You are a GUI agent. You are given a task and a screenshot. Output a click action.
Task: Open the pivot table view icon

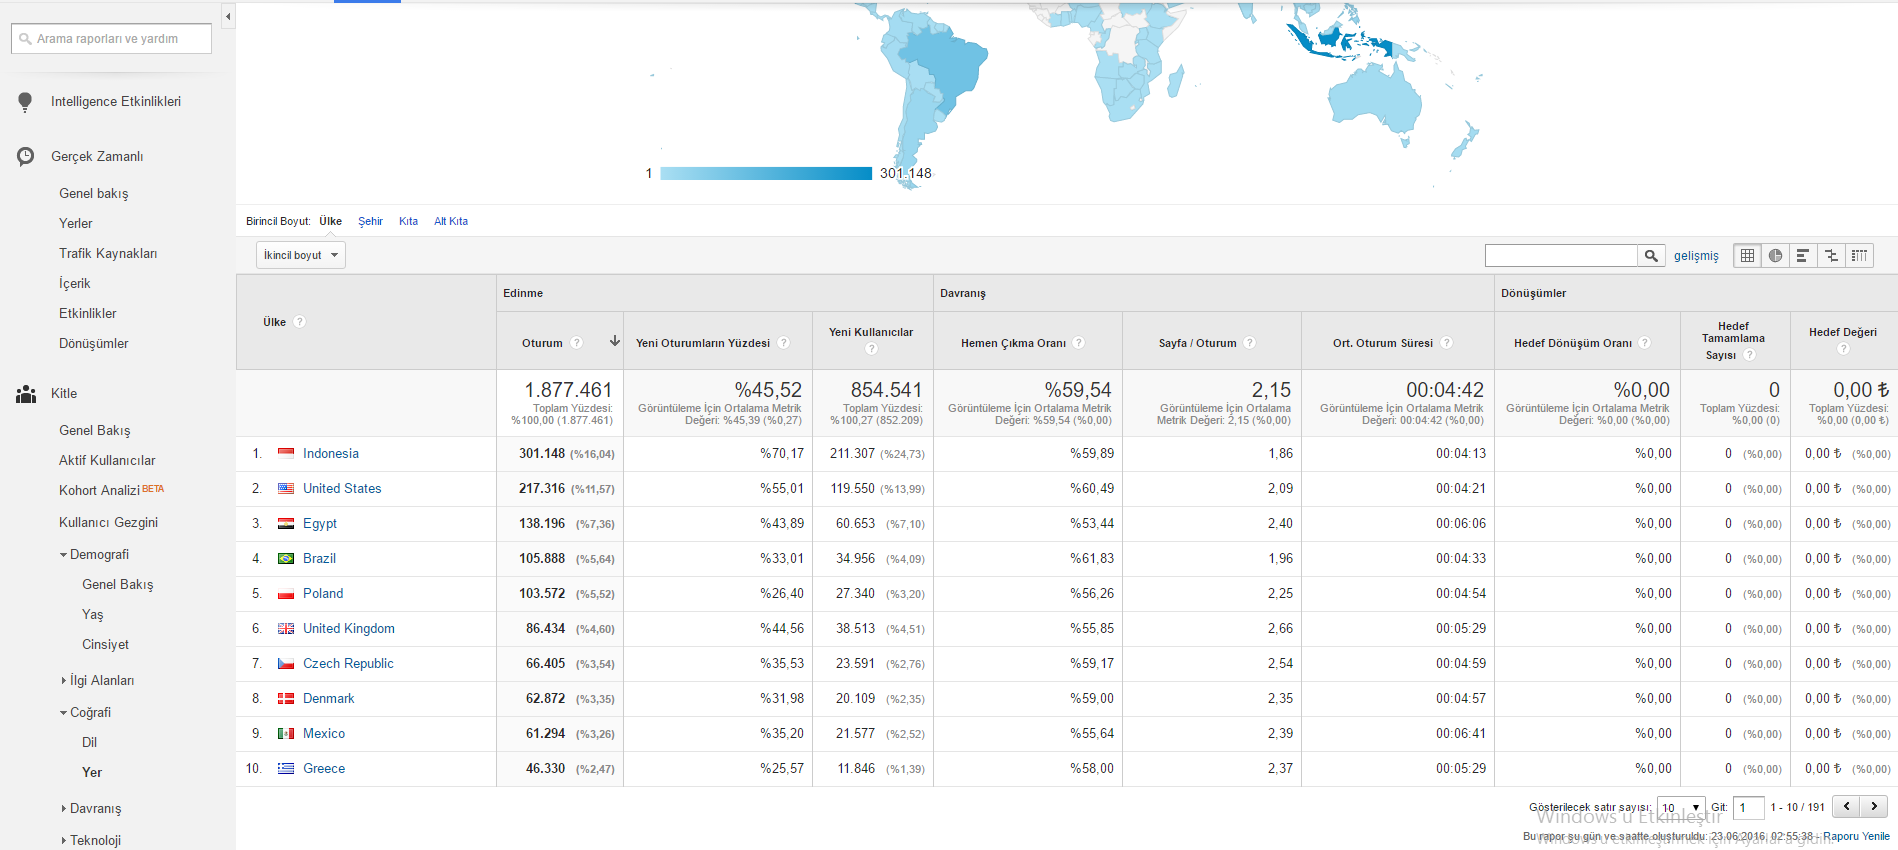tap(1859, 256)
